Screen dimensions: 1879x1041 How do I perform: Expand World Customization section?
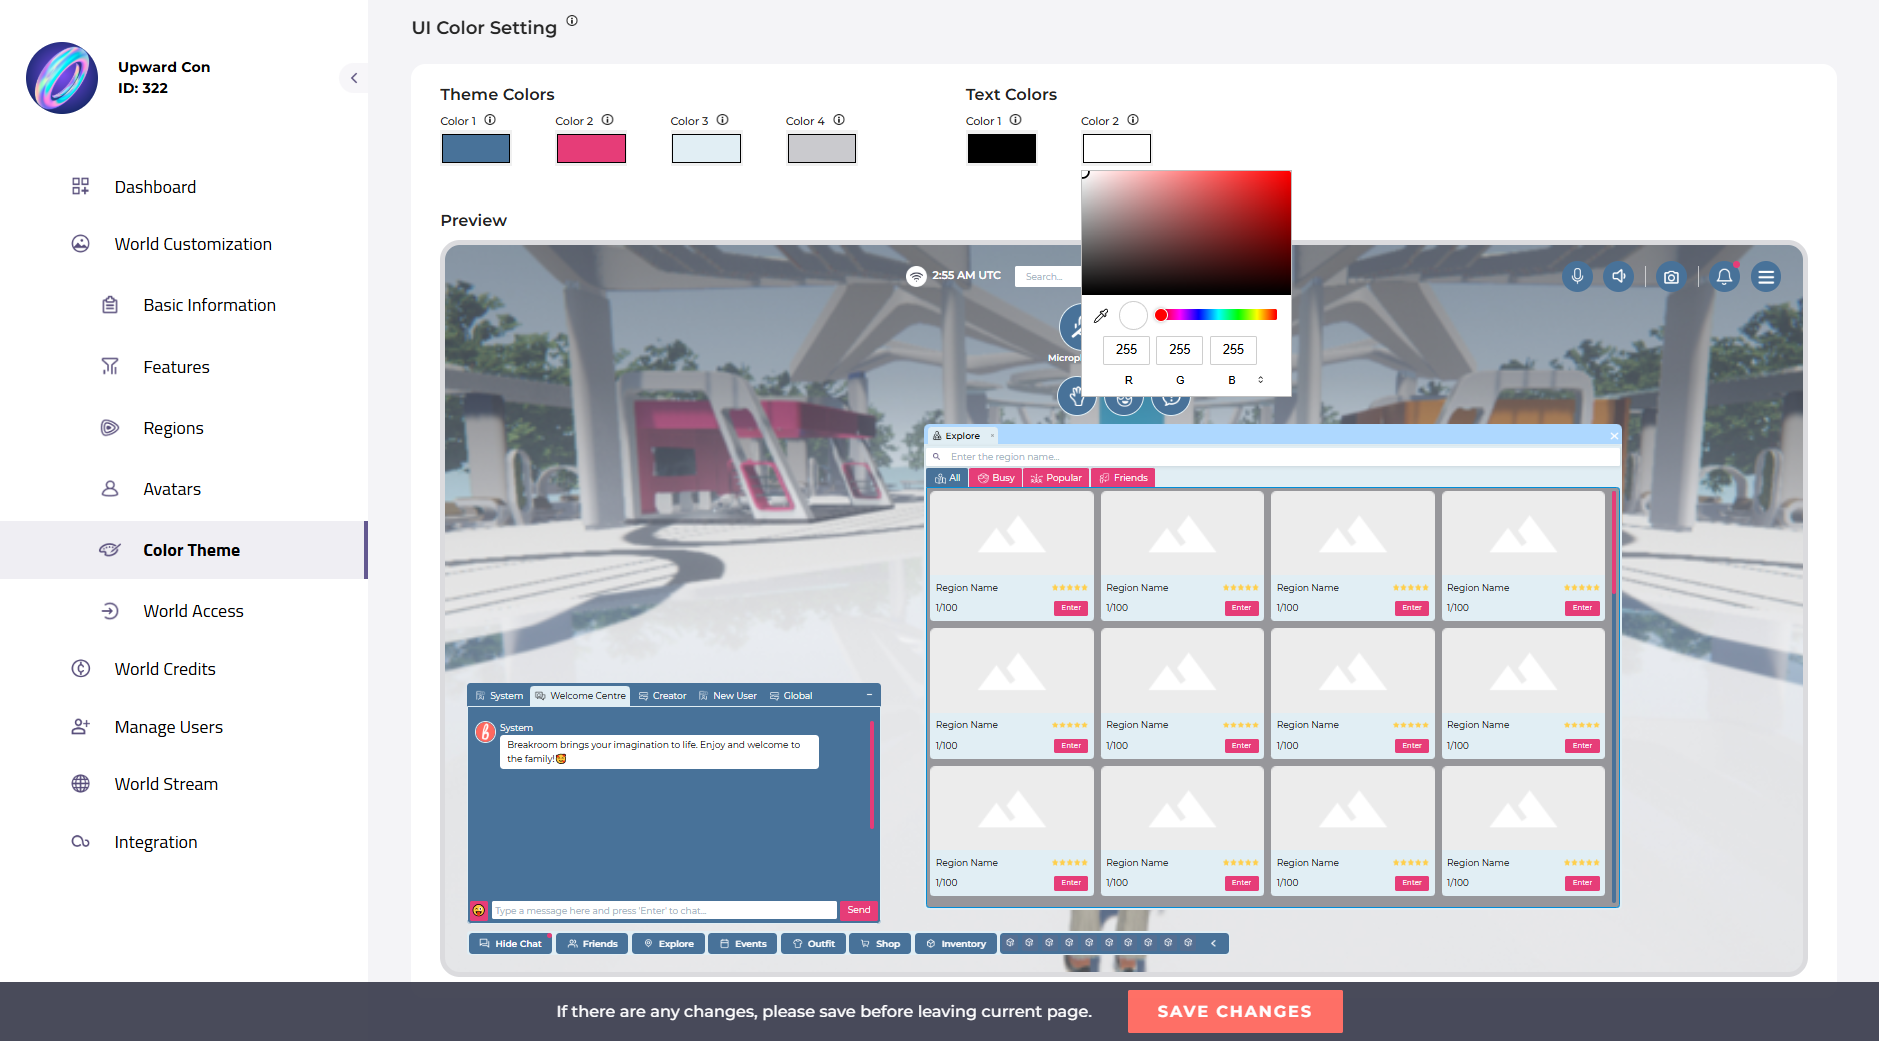point(192,244)
